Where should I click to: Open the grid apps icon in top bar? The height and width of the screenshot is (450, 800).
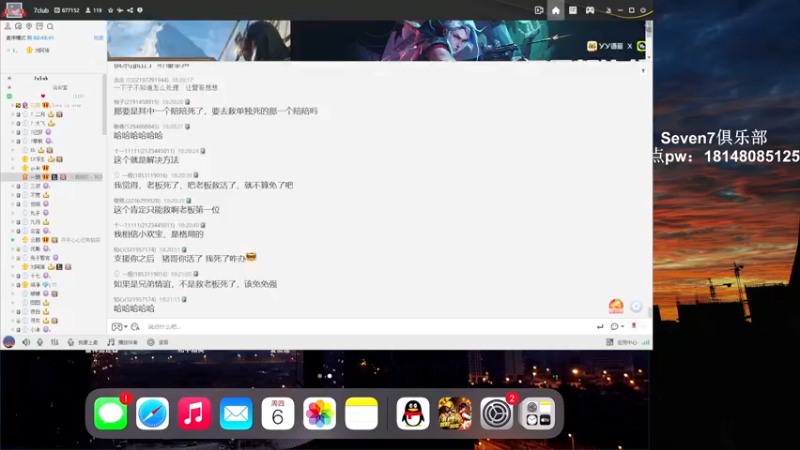coord(573,10)
